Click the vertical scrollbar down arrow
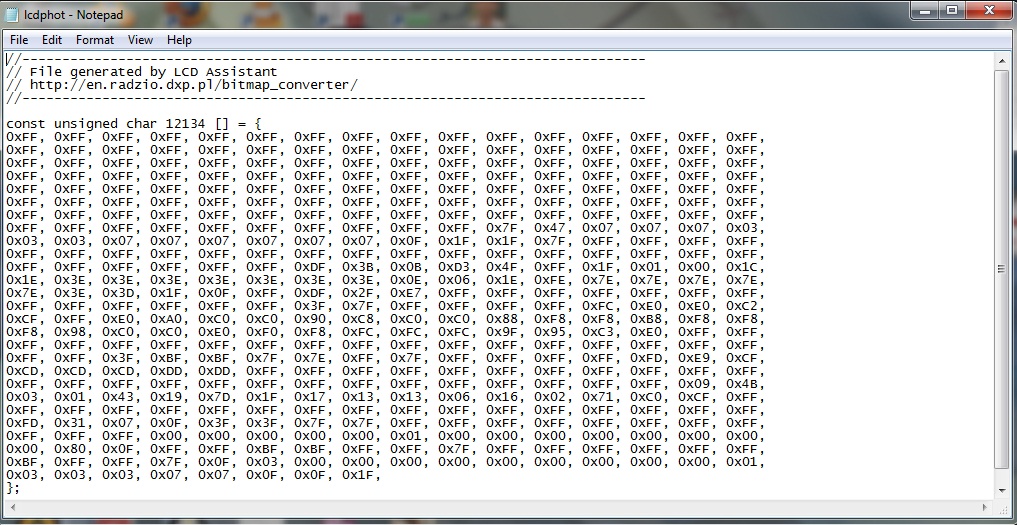 pyautogui.click(x=1002, y=489)
